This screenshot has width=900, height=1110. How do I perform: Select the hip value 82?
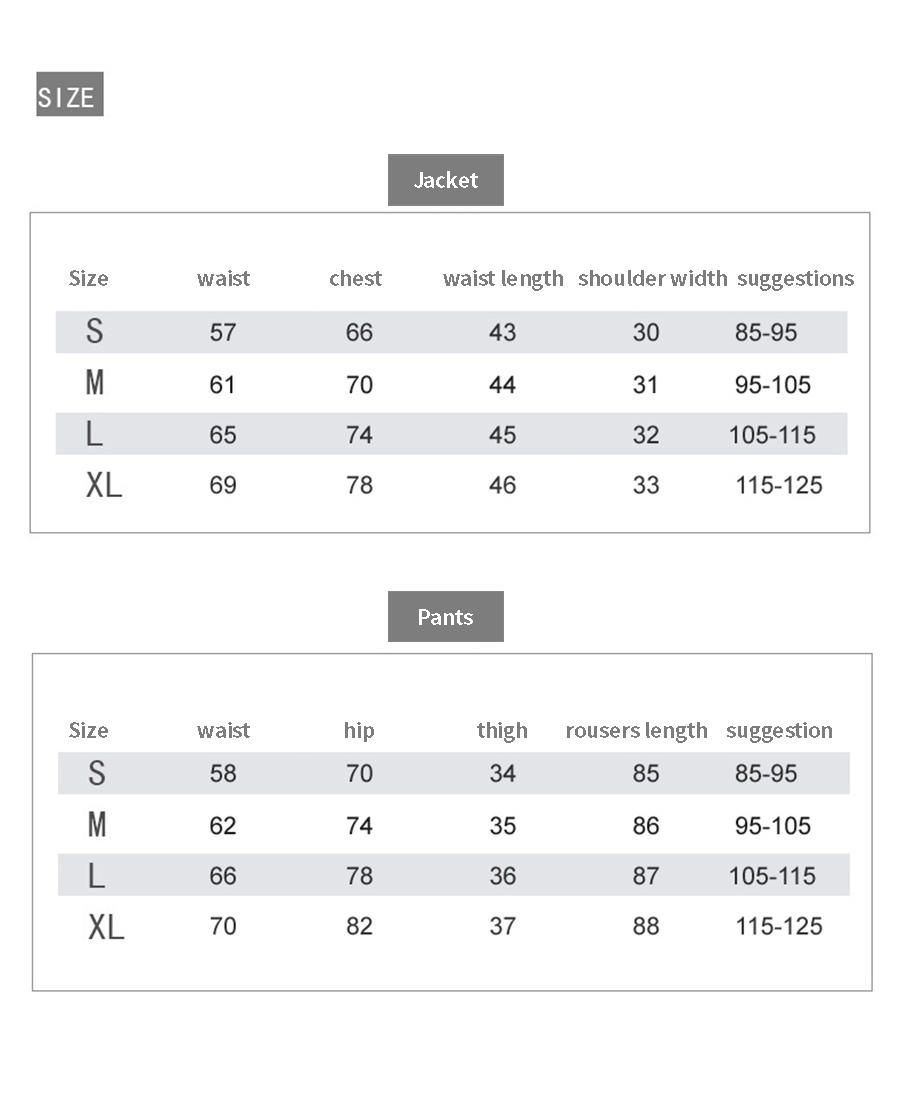coord(359,926)
